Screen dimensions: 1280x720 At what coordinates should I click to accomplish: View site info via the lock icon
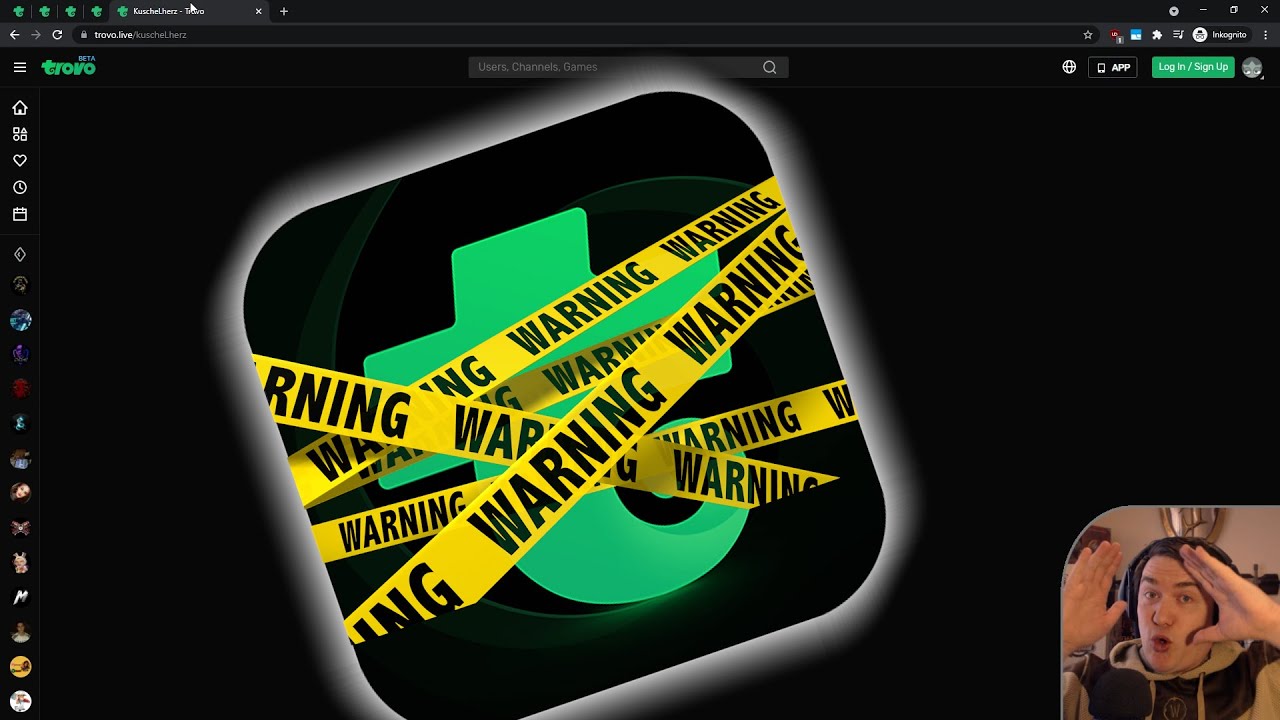[84, 35]
